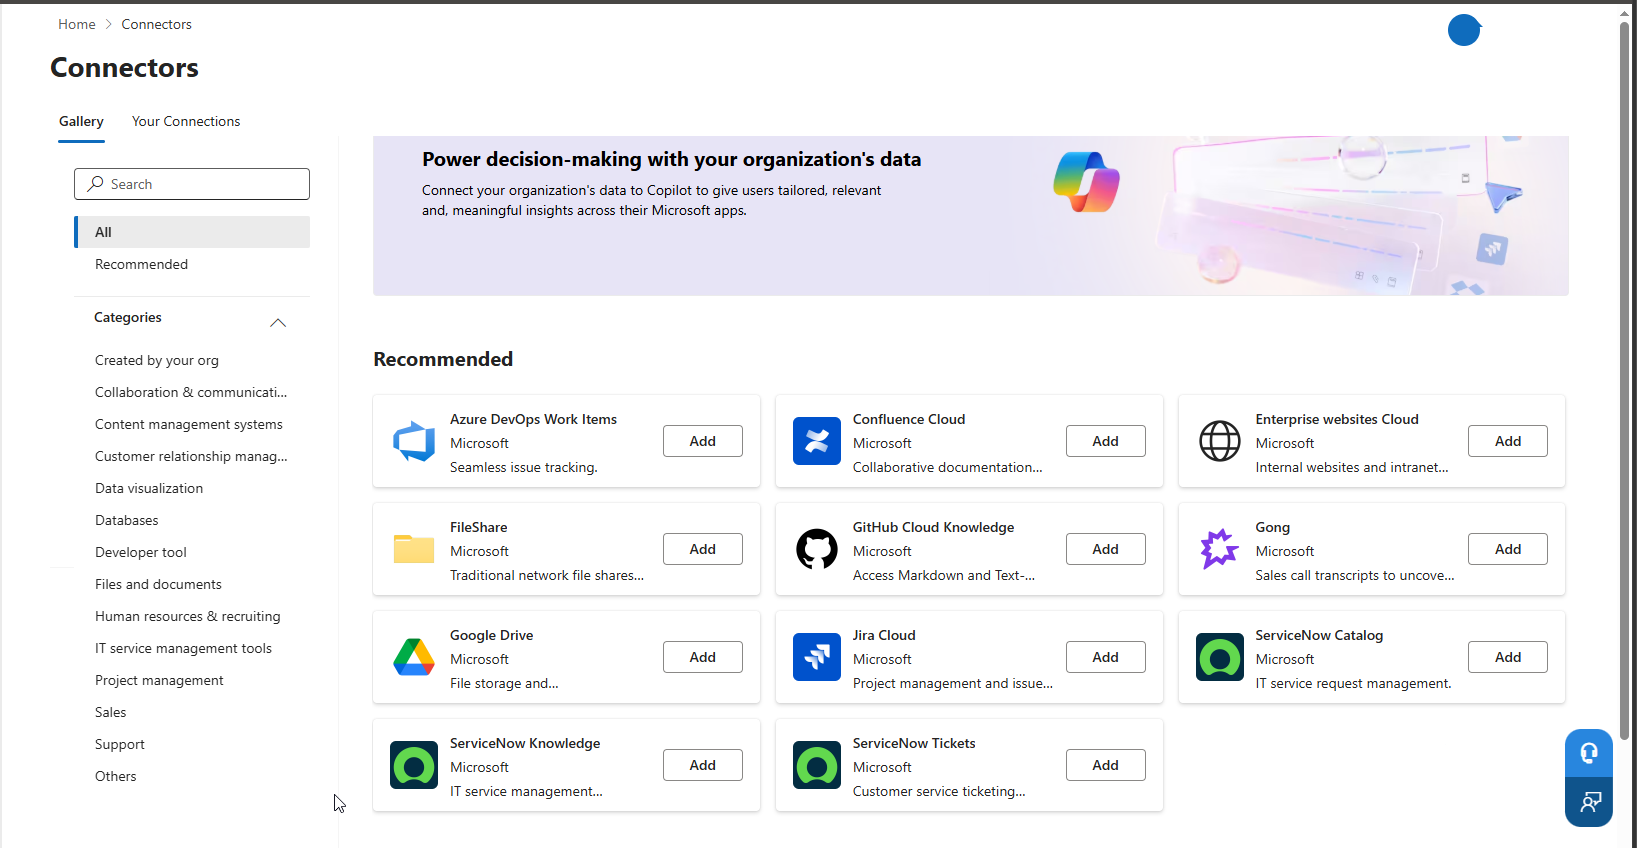This screenshot has height=848, width=1637.
Task: Filter by Created by your org
Action: point(157,360)
